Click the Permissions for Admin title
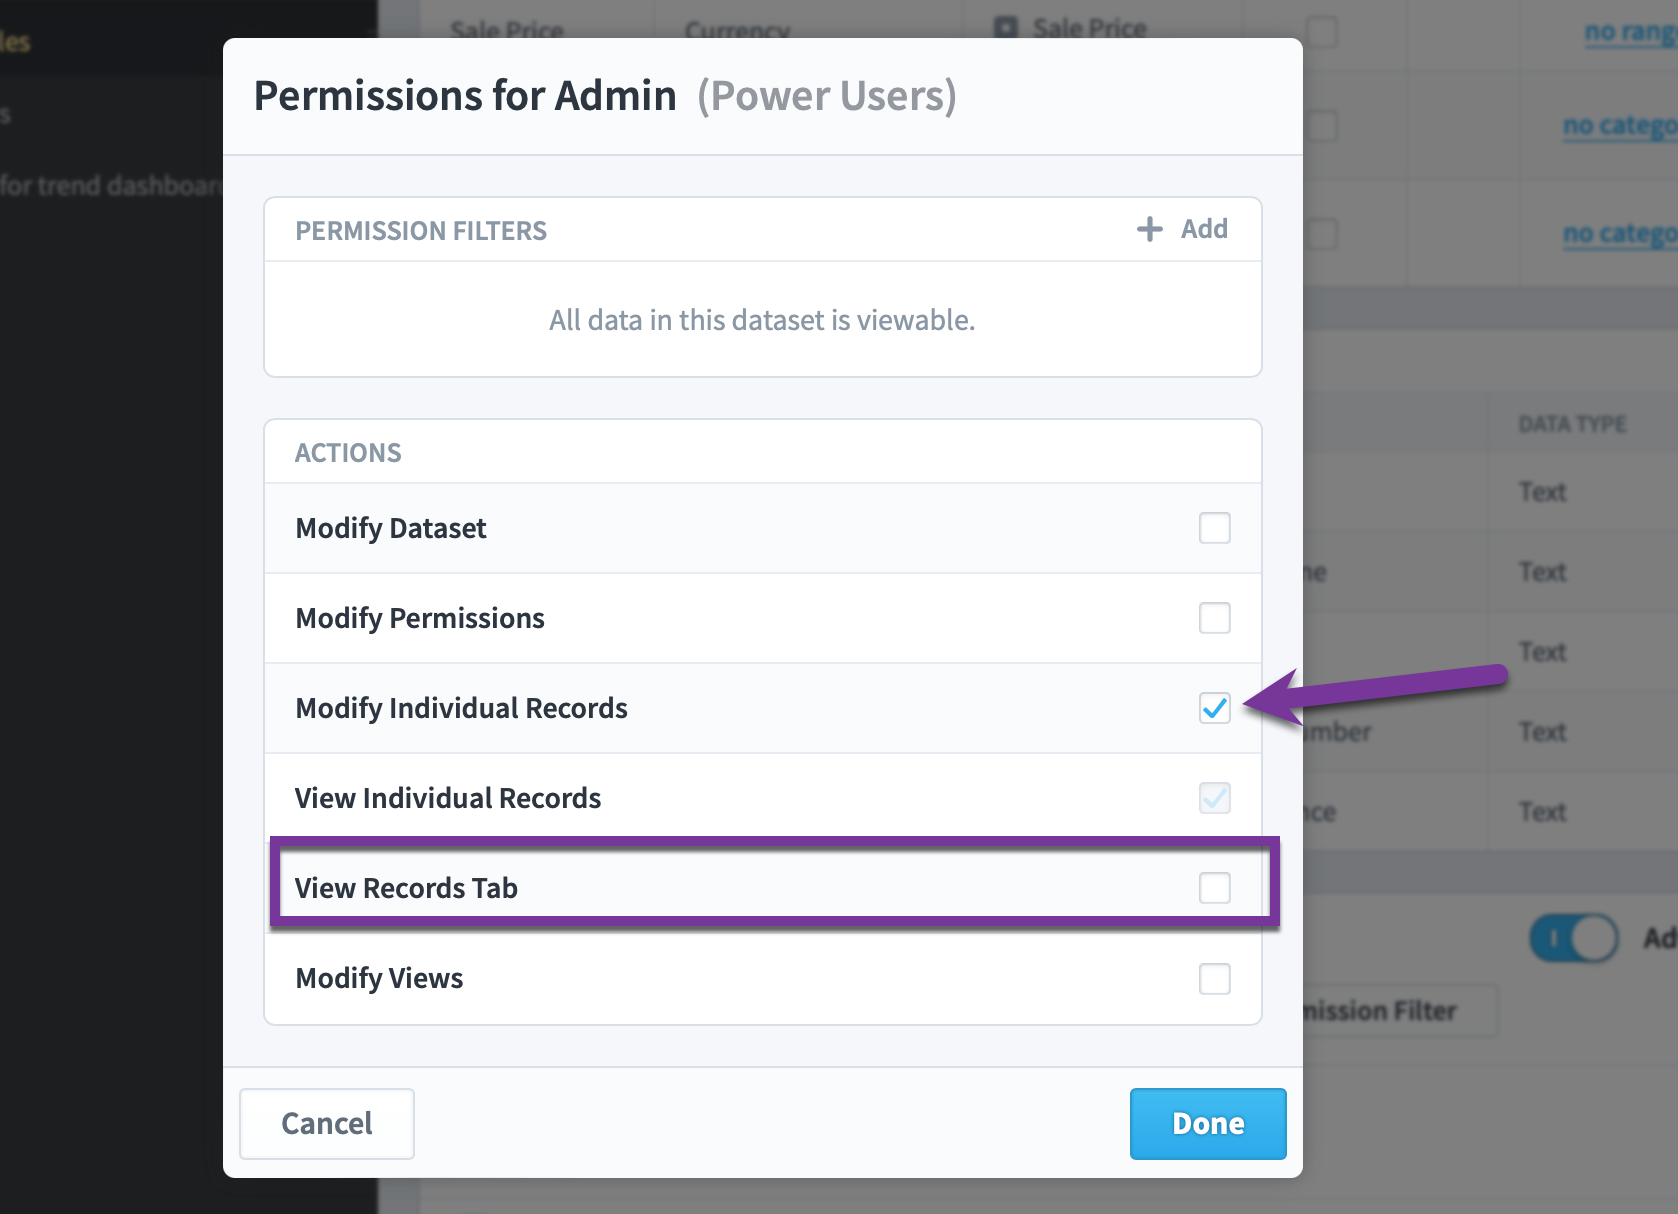 click(465, 96)
